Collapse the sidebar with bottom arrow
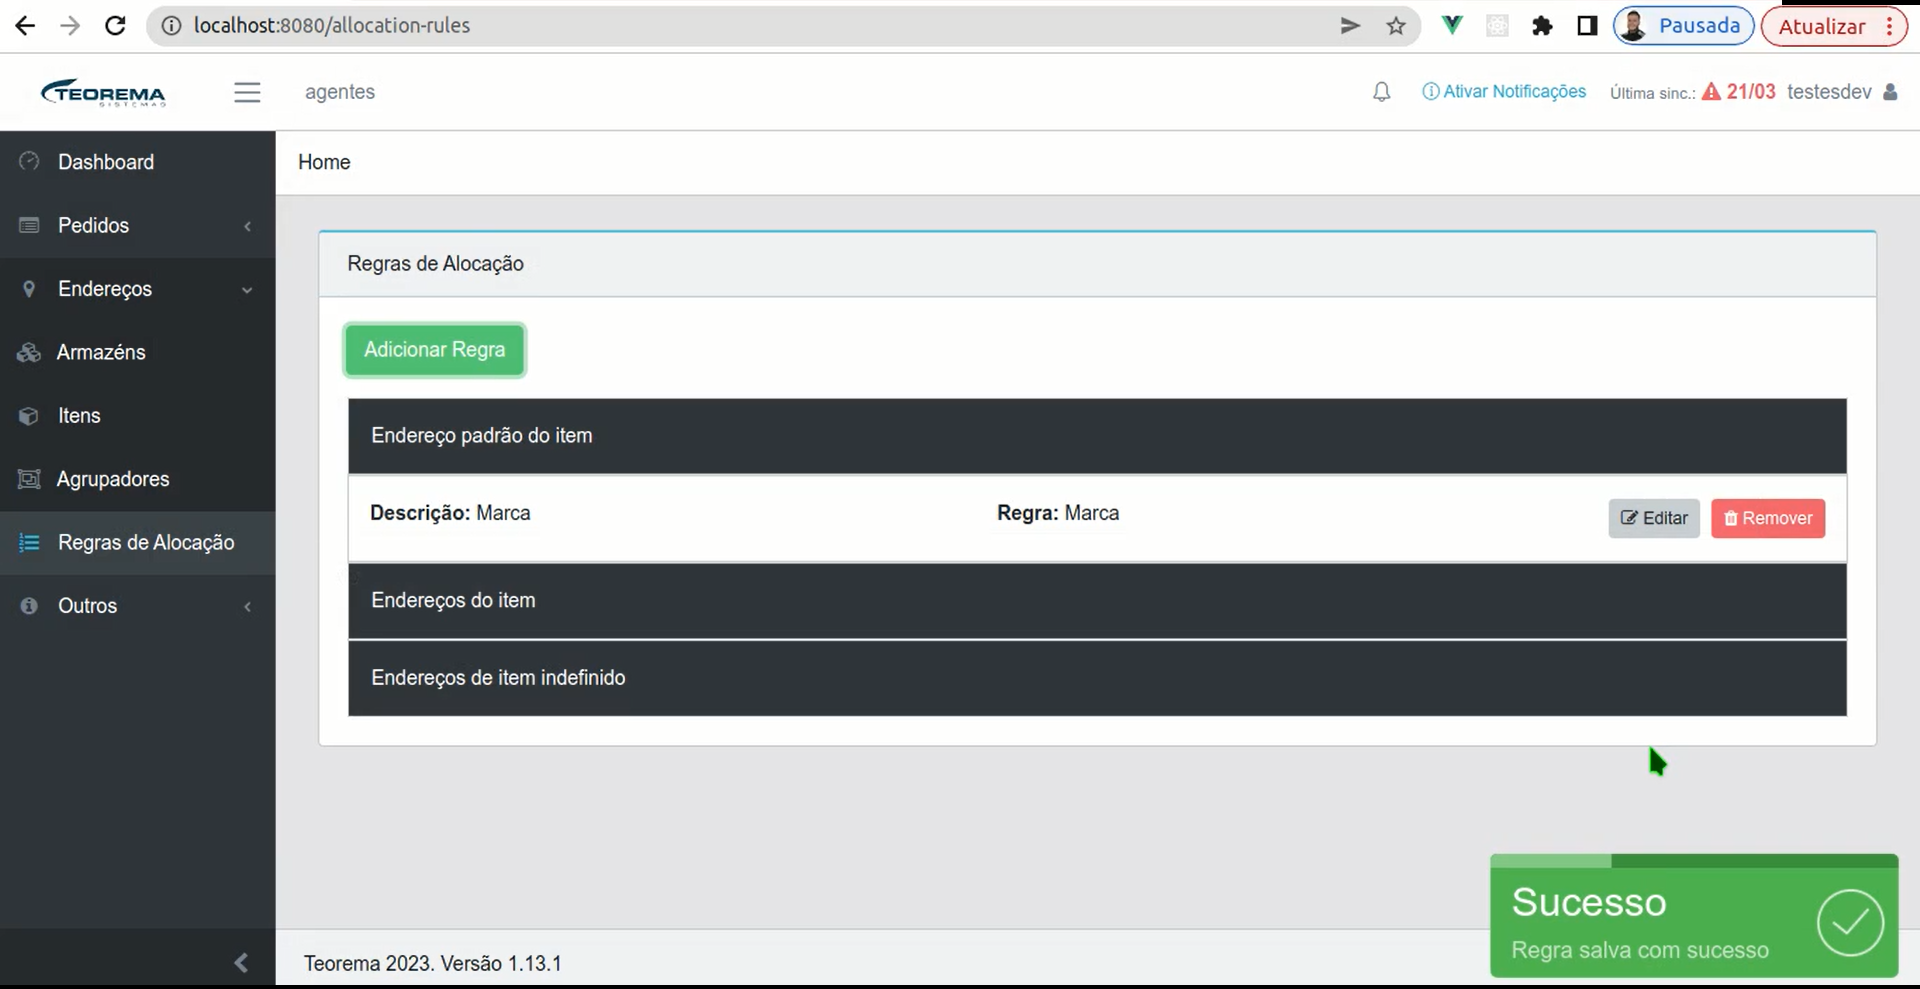The image size is (1920, 989). (x=241, y=962)
